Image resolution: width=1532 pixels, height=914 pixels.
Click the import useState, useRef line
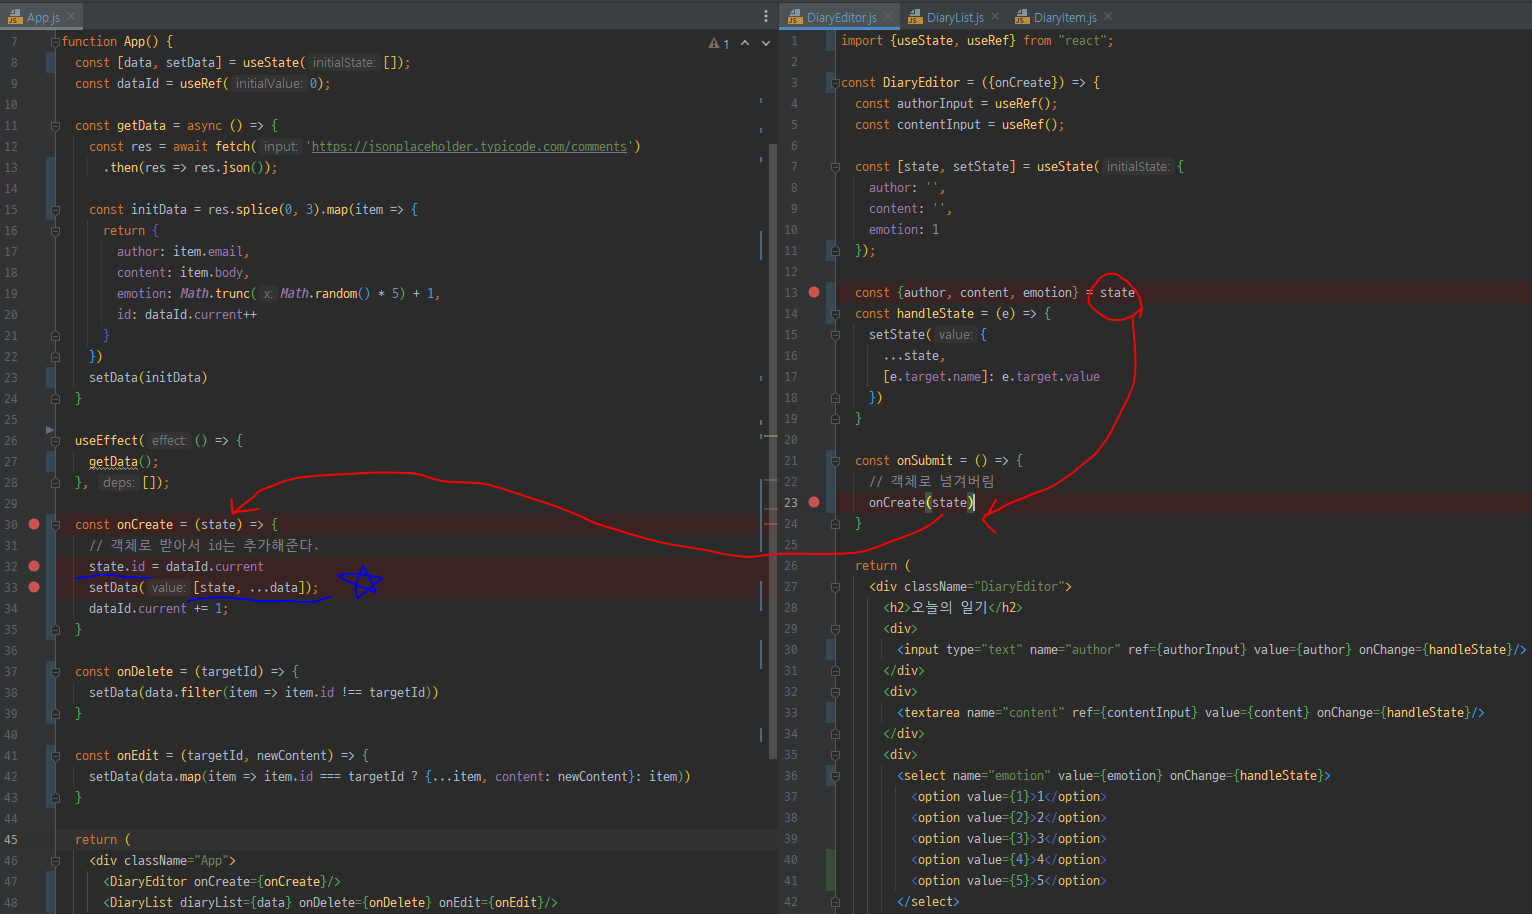pos(976,41)
